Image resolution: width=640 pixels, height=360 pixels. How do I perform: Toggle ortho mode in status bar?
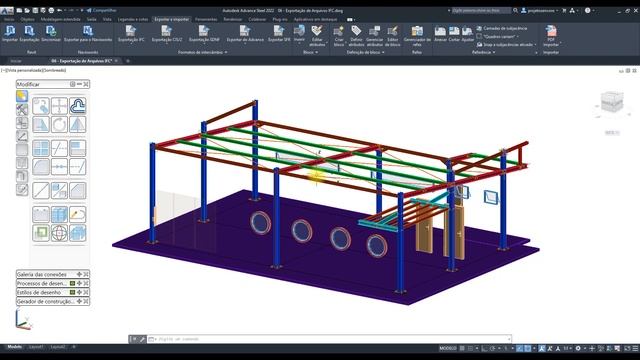point(484,348)
